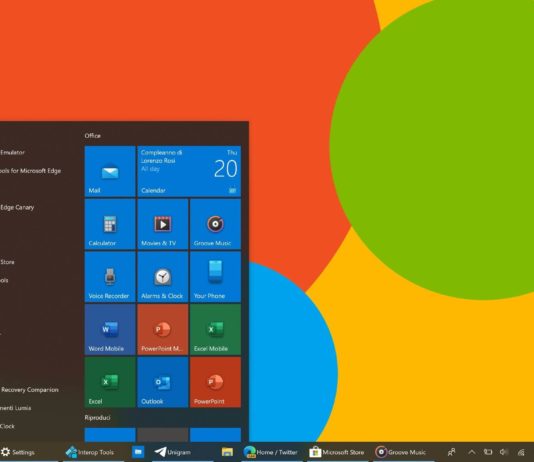534x462 pixels.
Task: Select the 'for Microsoft Edge' app entry
Action: 30,171
